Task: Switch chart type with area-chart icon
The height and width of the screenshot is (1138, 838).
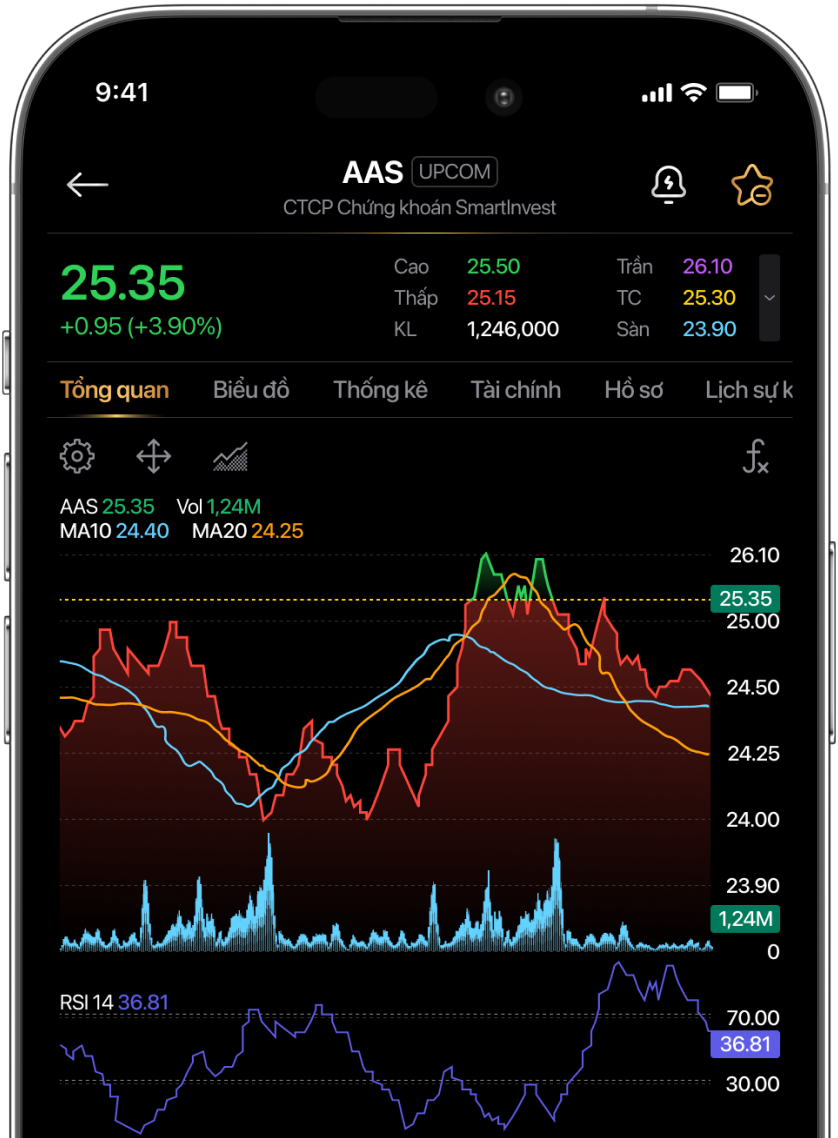Action: pyautogui.click(x=230, y=458)
